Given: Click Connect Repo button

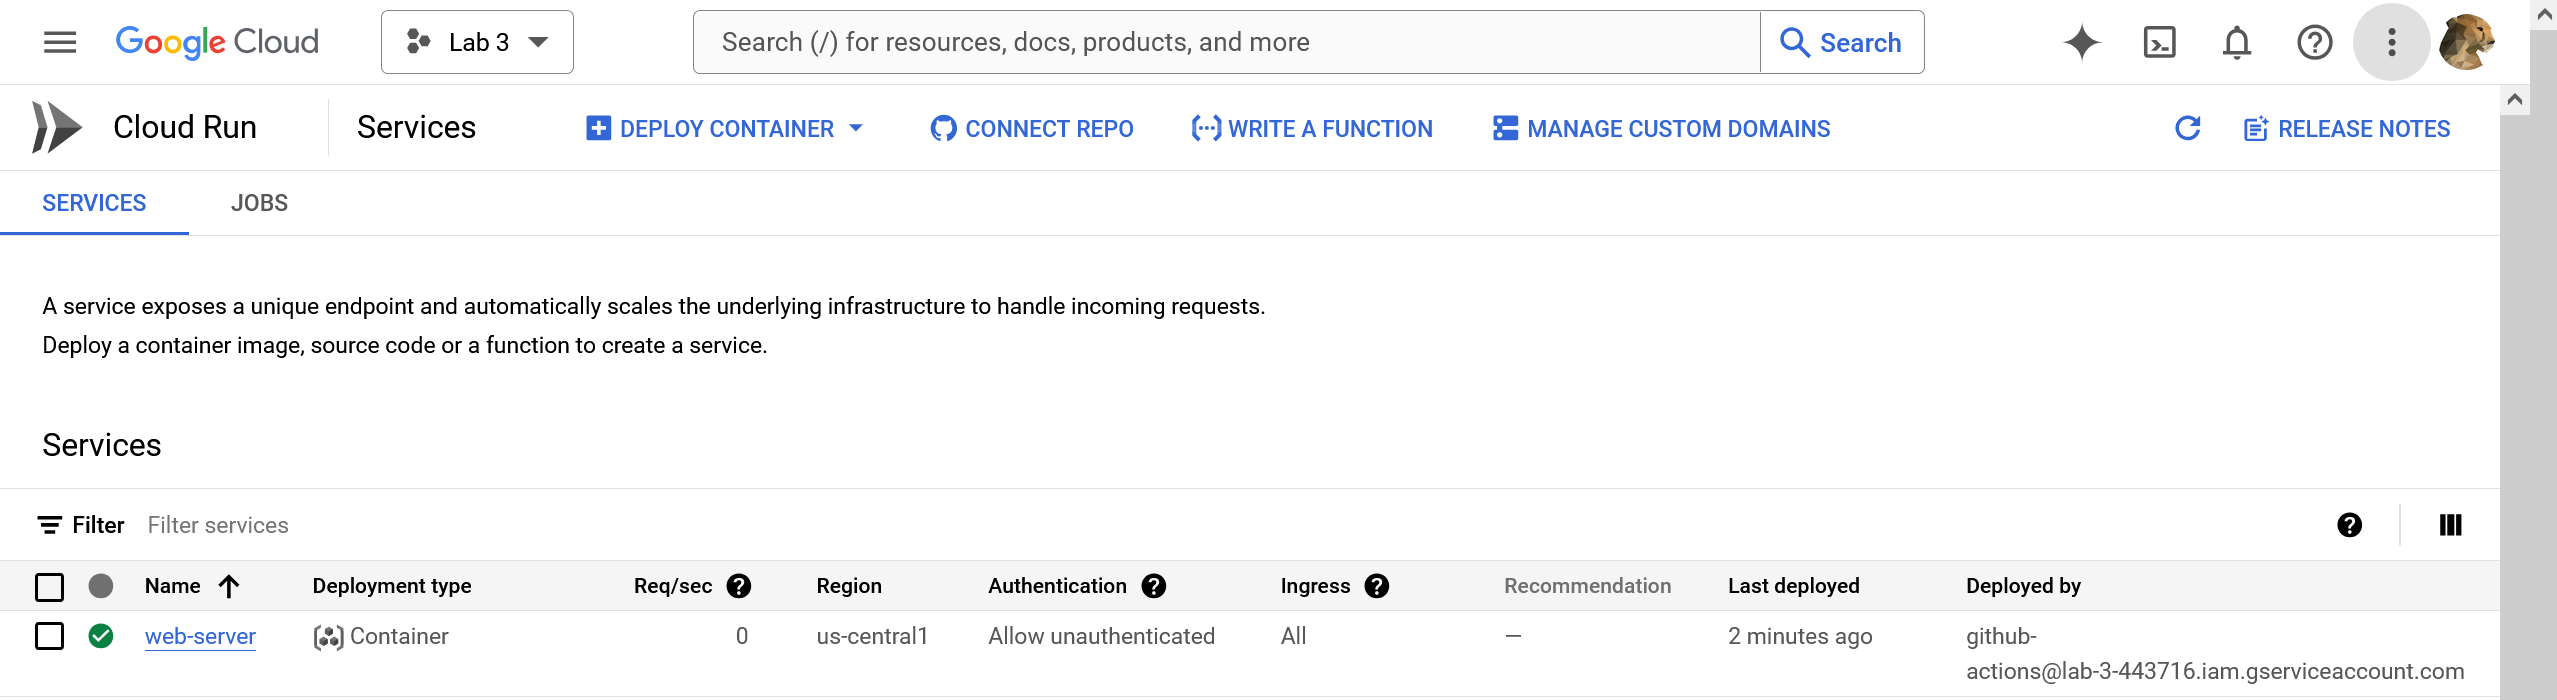Looking at the screenshot, I should pos(1031,129).
